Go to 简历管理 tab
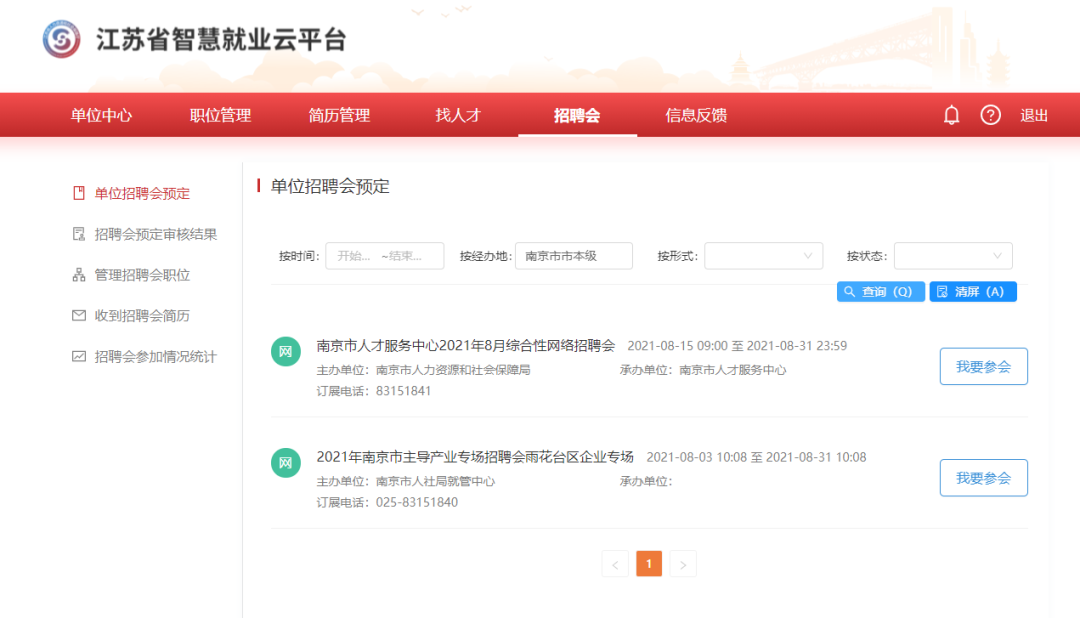This screenshot has height=618, width=1080. click(340, 115)
